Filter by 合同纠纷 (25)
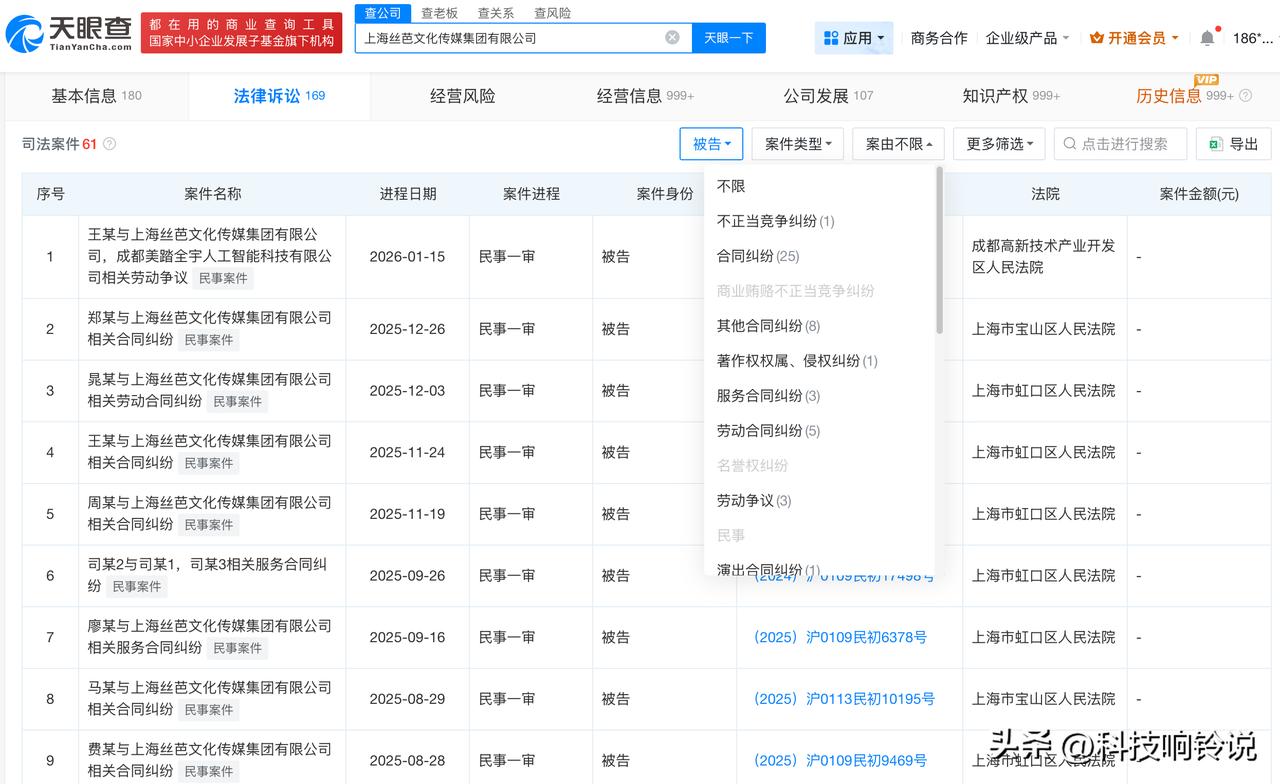 [758, 256]
